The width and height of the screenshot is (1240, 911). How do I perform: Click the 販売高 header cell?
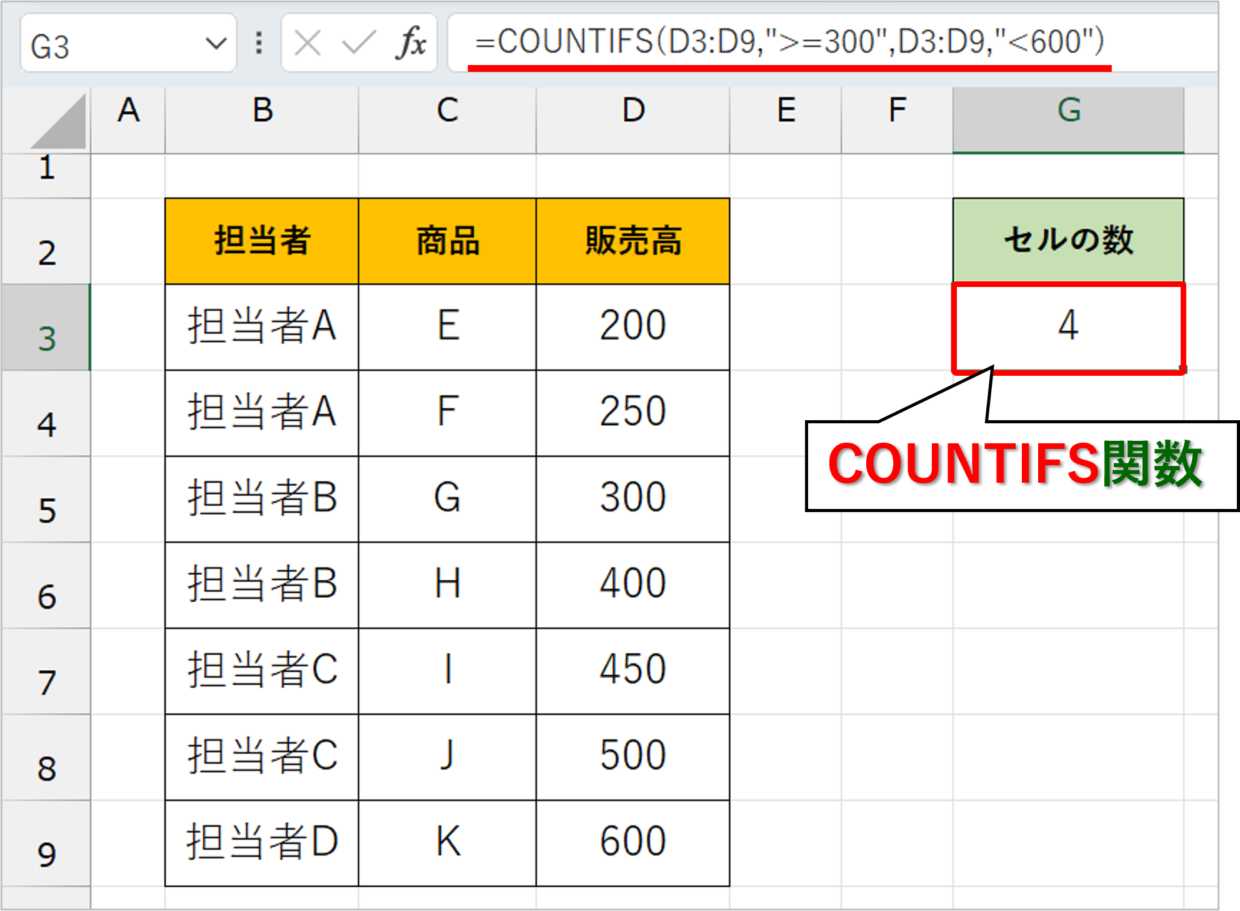click(x=633, y=241)
